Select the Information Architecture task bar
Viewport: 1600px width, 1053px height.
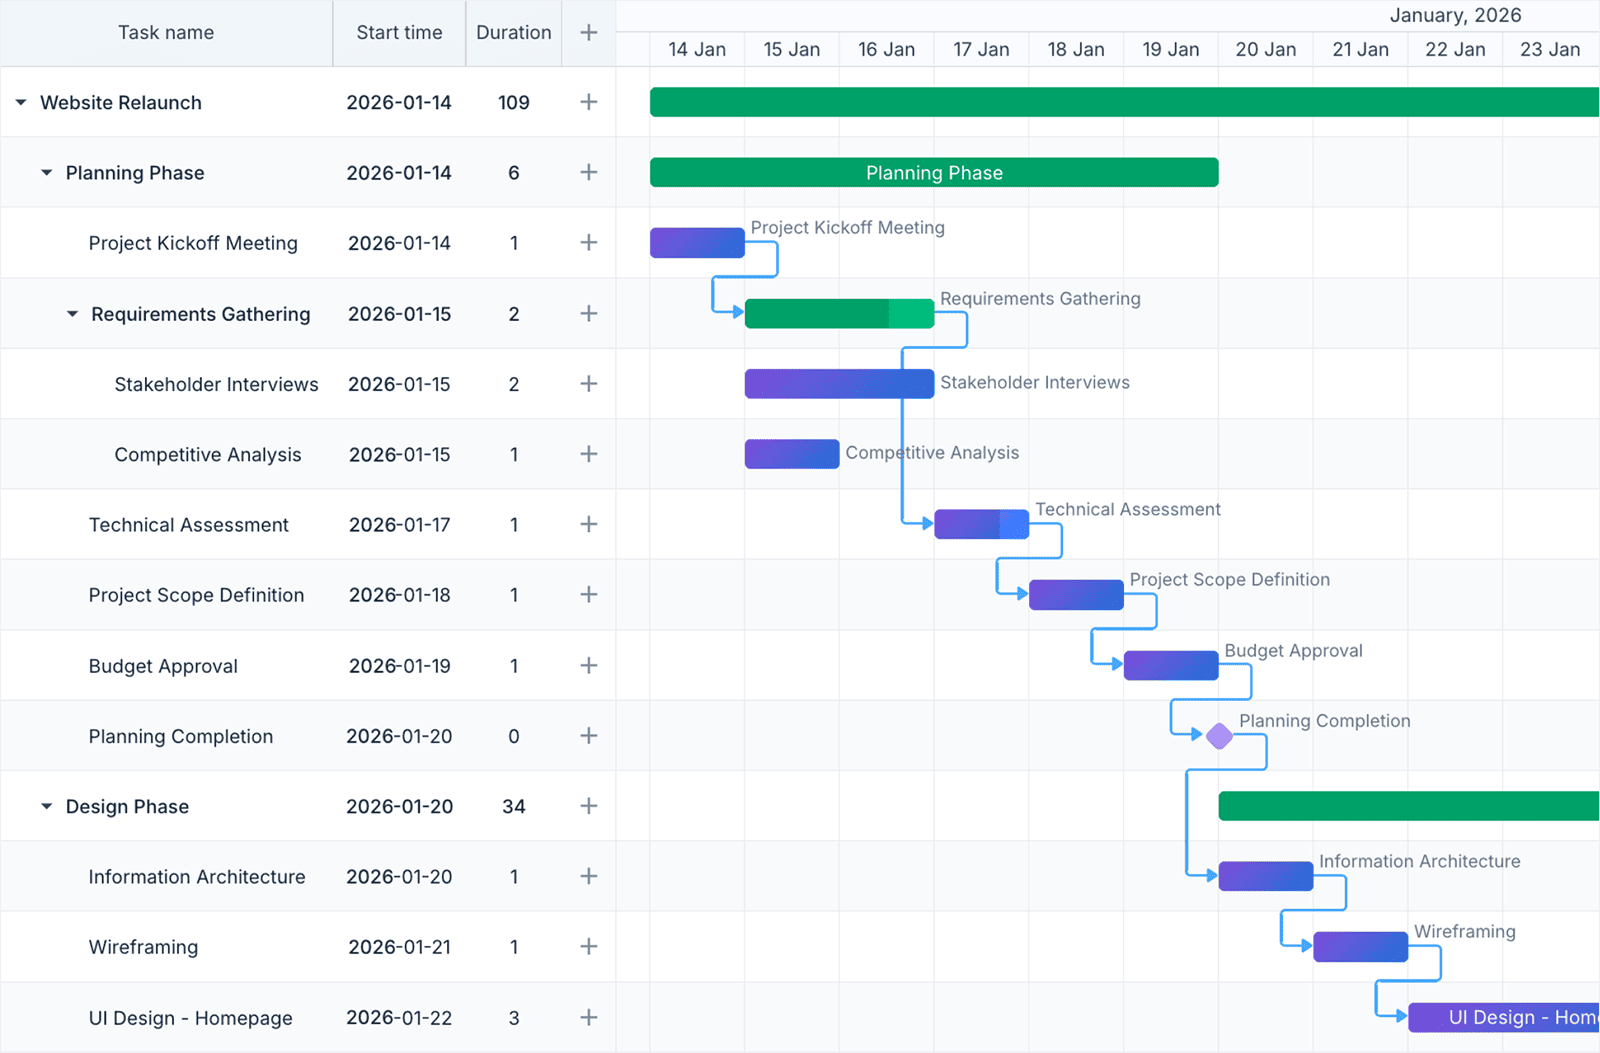1266,876
